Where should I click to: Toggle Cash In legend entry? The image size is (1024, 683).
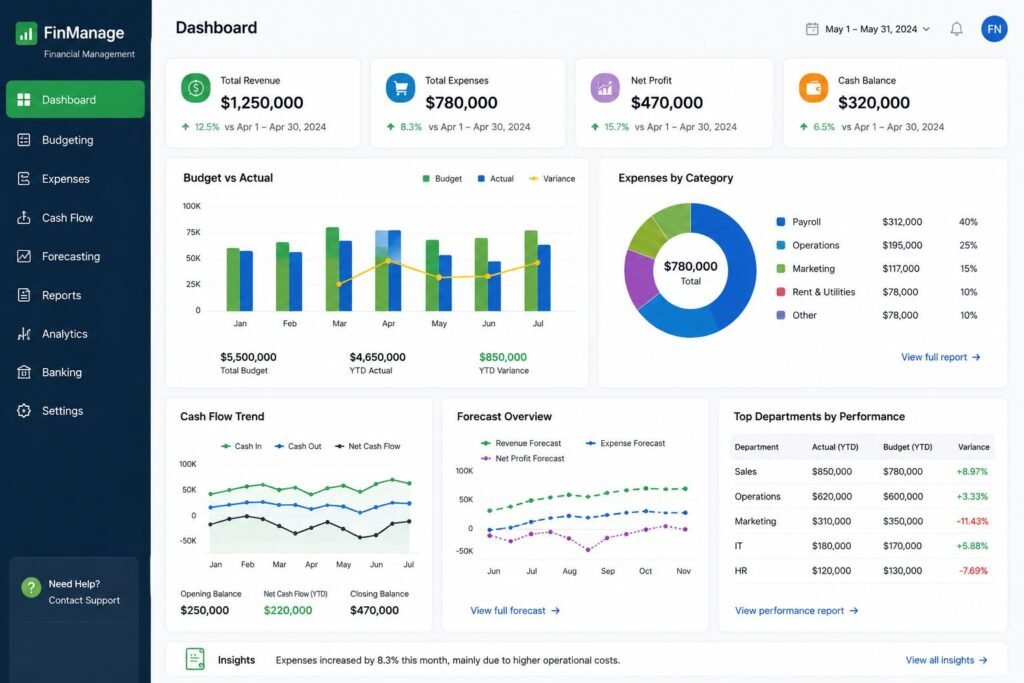(241, 446)
